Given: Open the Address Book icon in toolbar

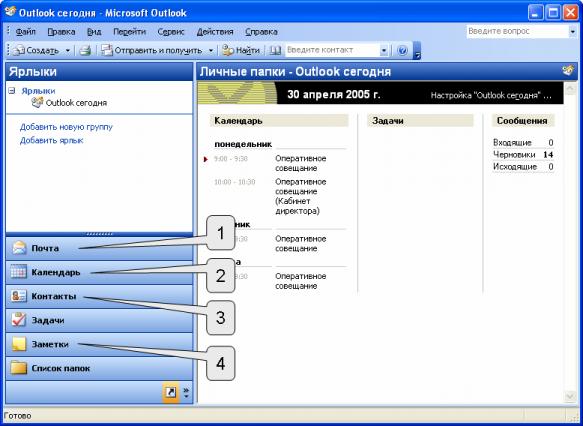Looking at the screenshot, I should pyautogui.click(x=275, y=50).
